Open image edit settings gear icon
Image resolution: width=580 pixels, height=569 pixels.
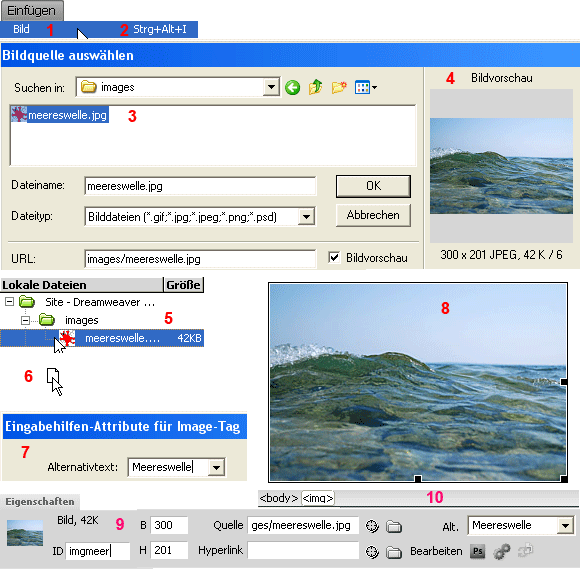pos(502,551)
